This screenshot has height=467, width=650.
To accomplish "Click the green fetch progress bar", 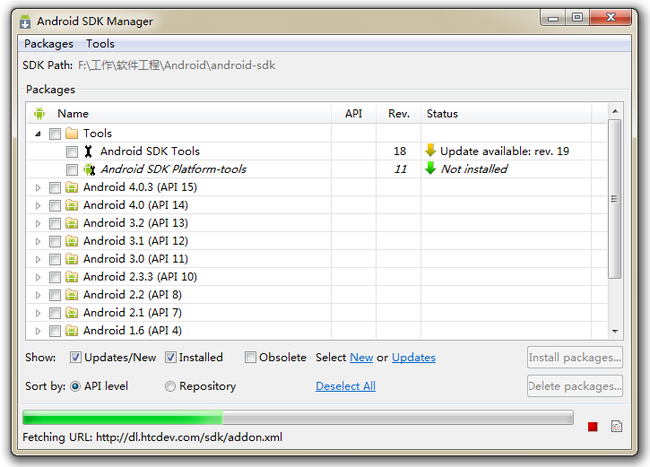I will coord(298,417).
